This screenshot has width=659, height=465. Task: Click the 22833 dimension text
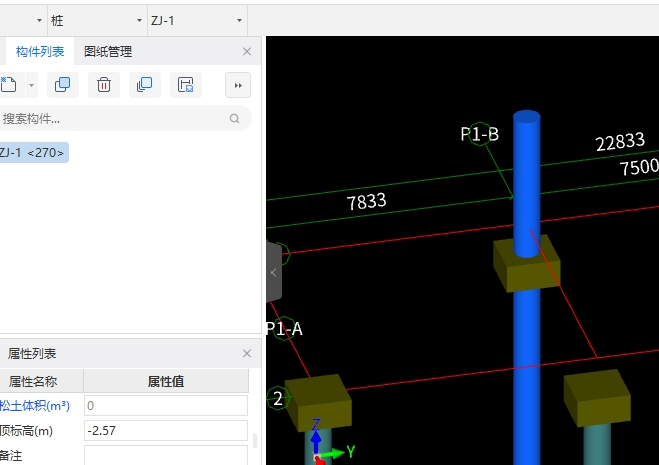620,142
